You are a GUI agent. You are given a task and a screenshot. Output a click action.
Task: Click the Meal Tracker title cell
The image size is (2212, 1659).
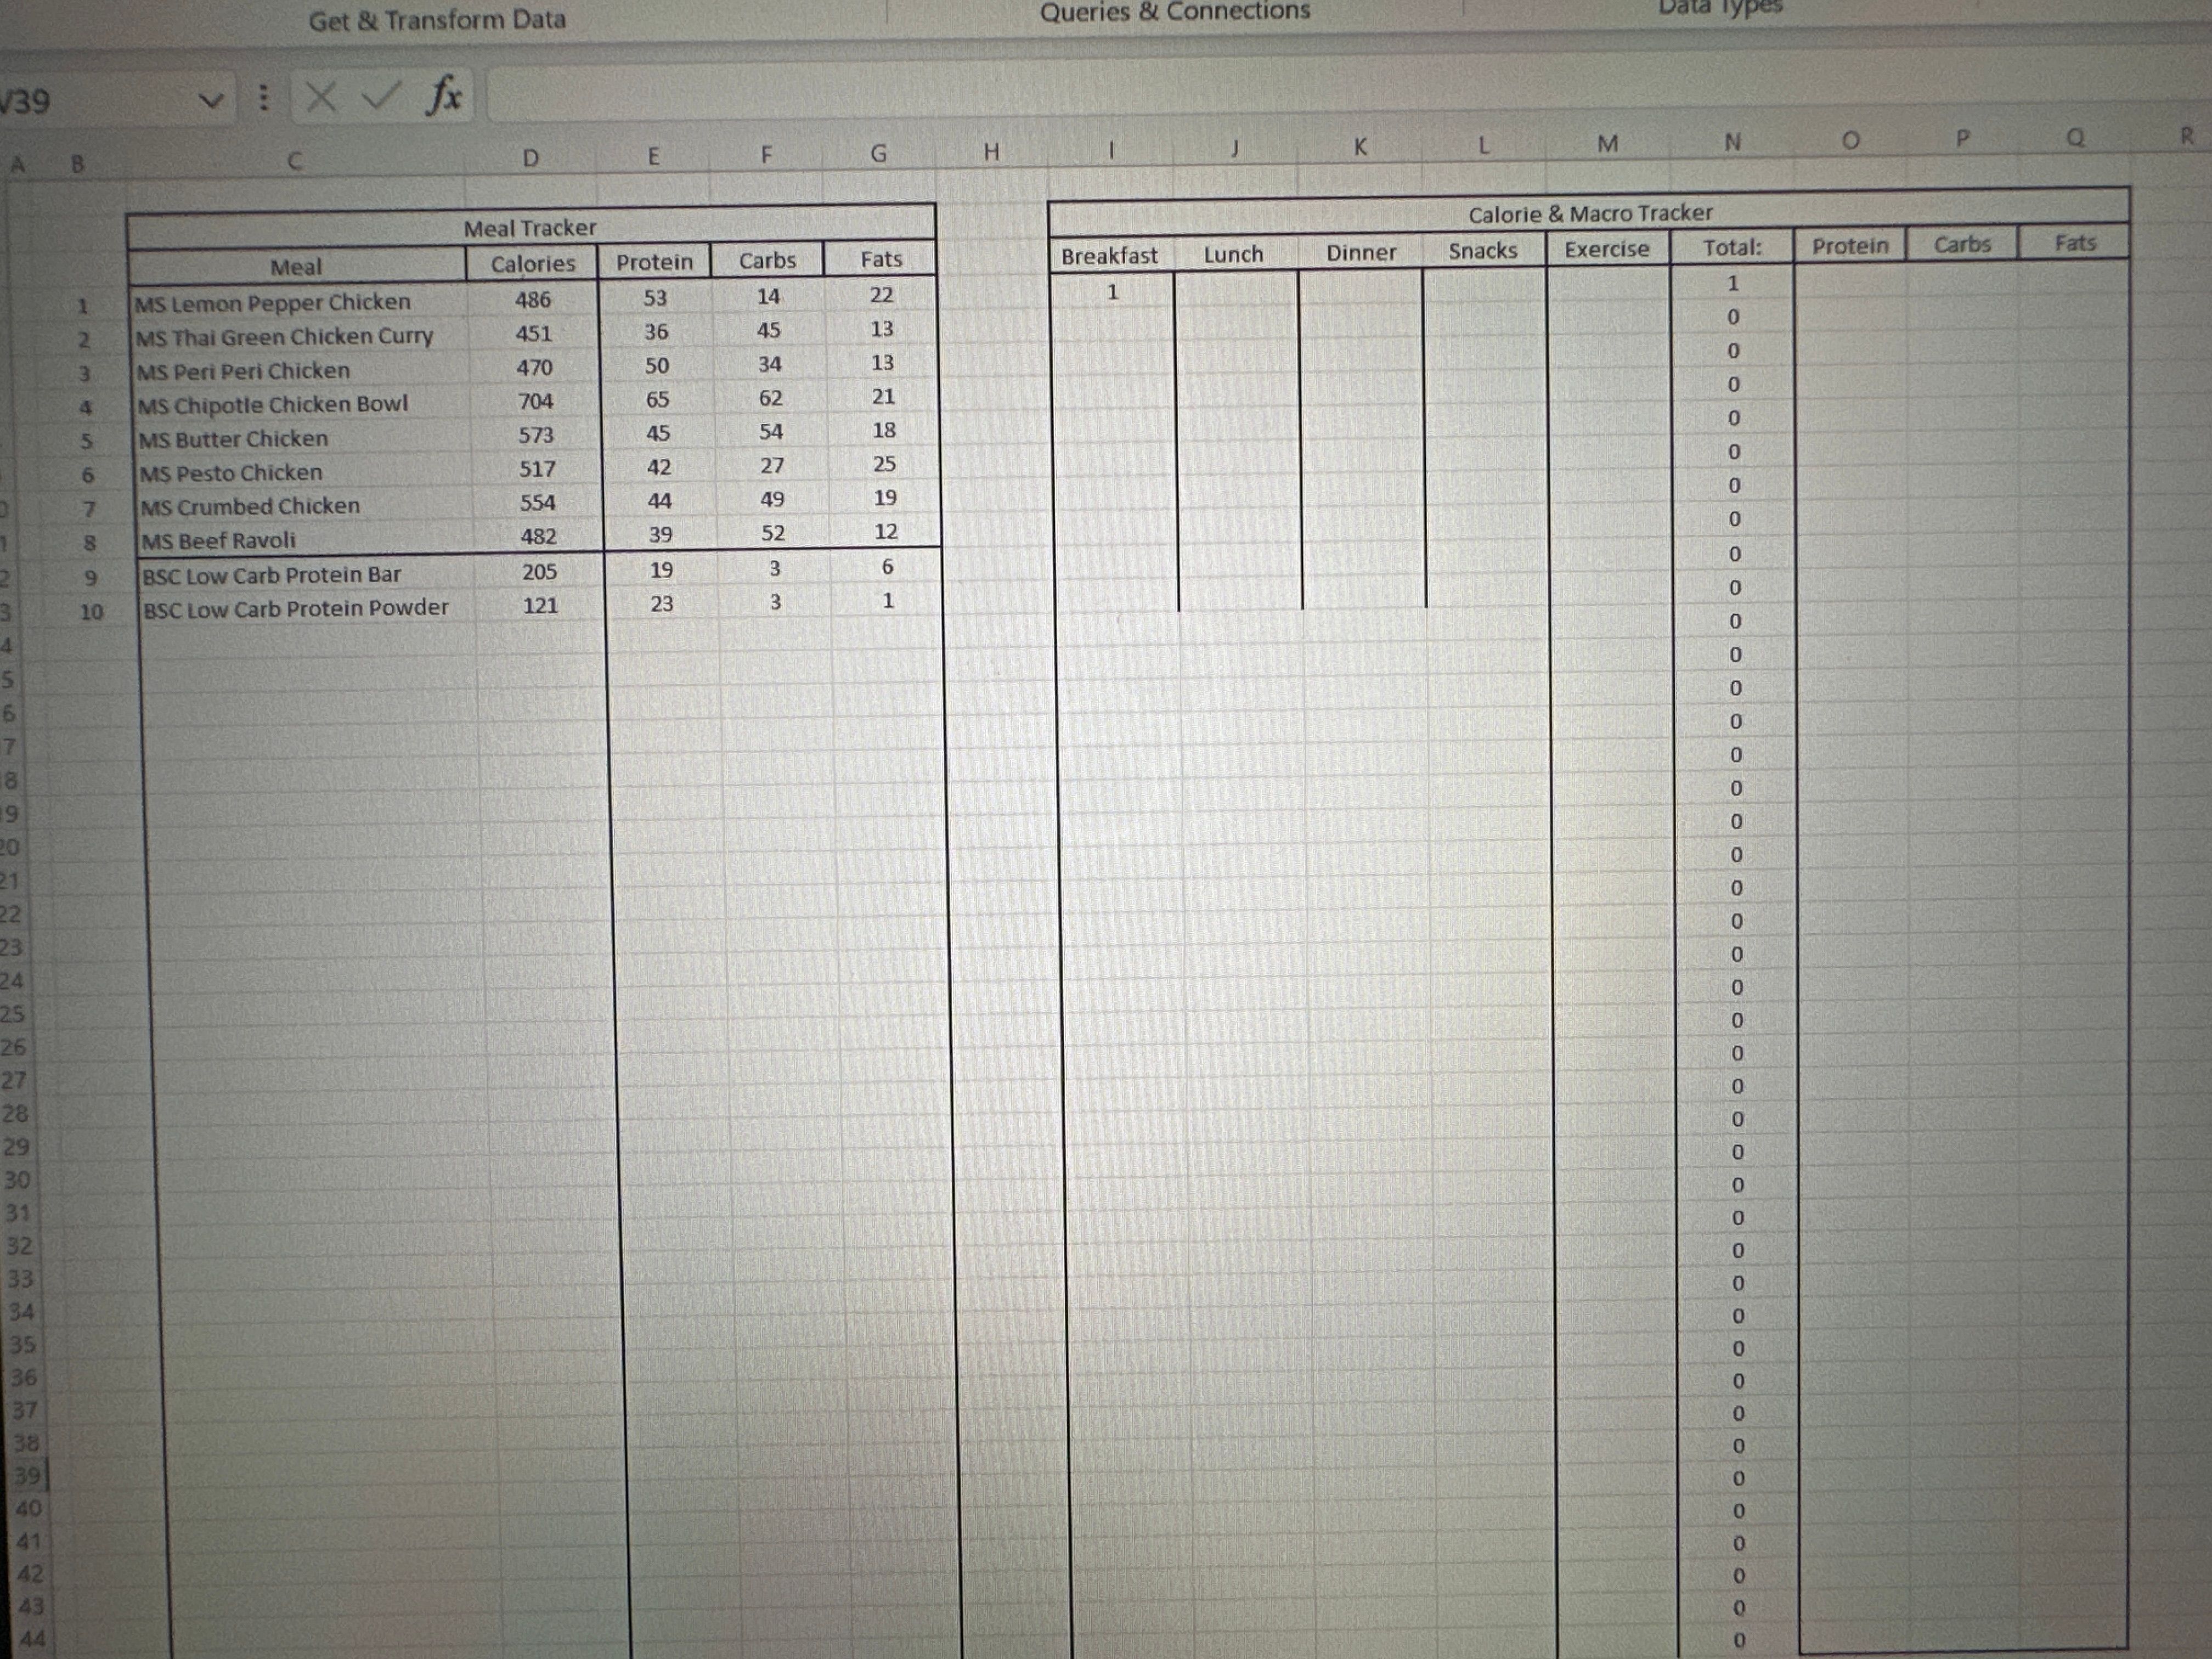coord(529,228)
